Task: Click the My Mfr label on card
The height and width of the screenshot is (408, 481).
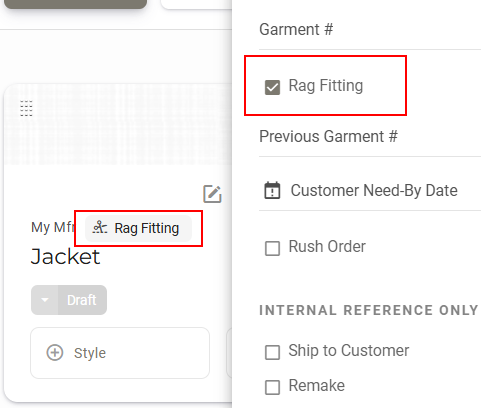Action: click(53, 227)
